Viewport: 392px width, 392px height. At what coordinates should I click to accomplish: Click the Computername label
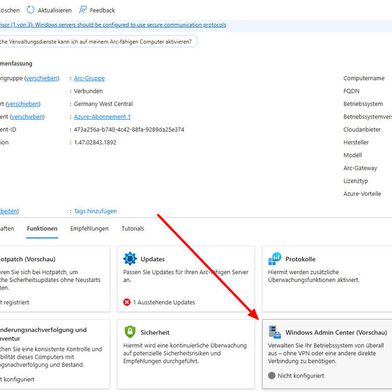click(364, 78)
